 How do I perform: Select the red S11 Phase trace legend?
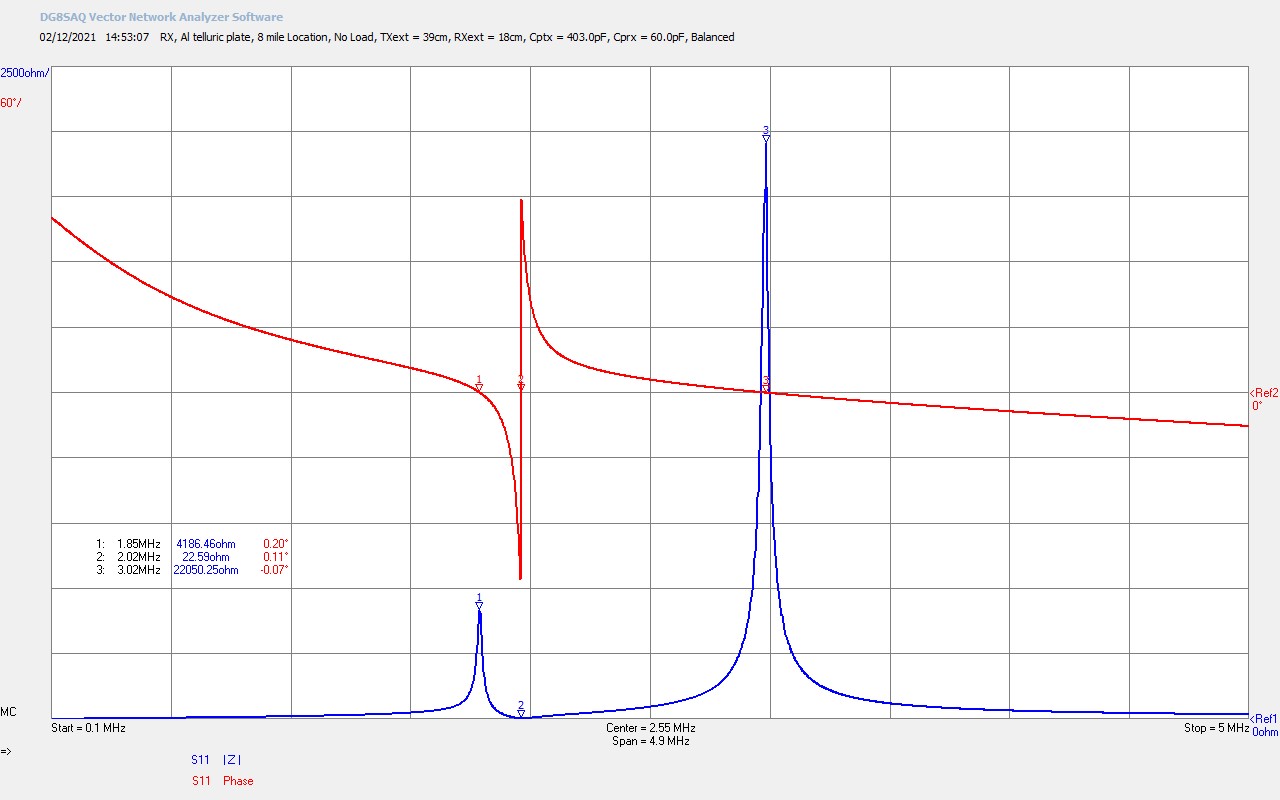click(222, 781)
